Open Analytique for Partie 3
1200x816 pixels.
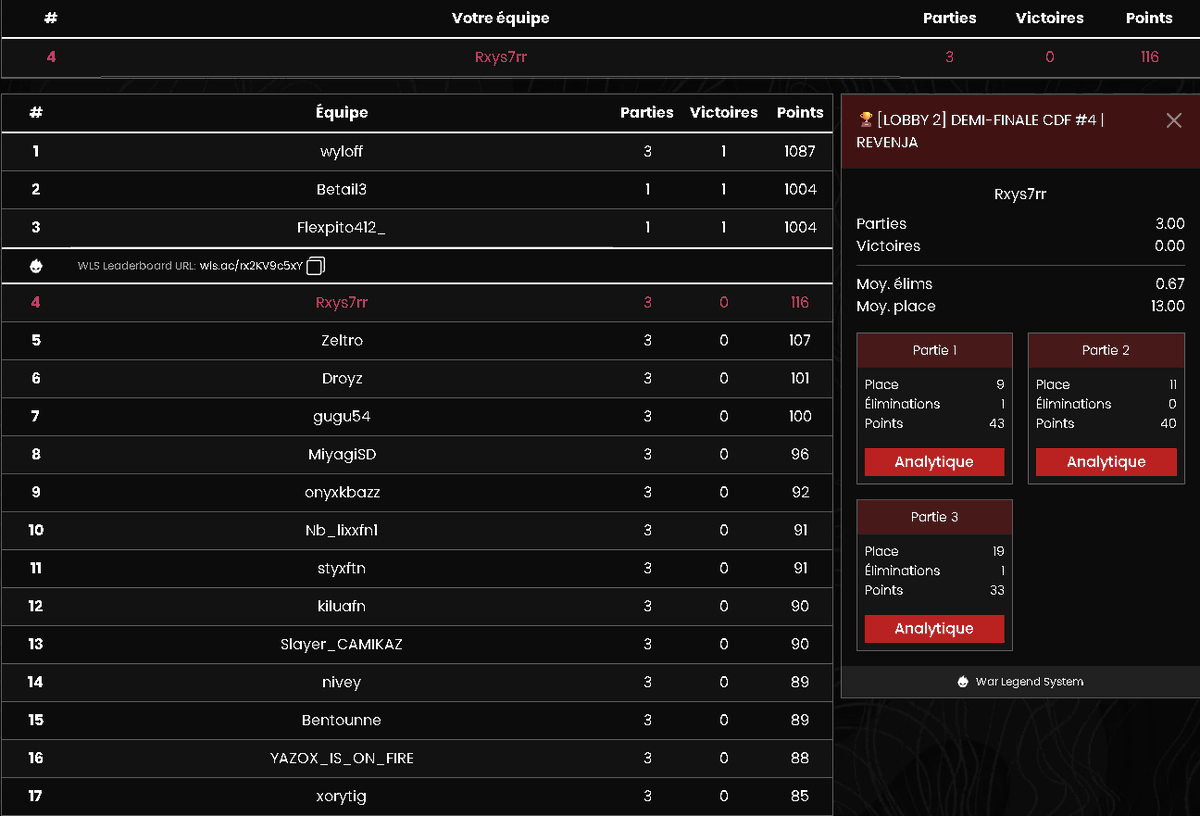(934, 629)
